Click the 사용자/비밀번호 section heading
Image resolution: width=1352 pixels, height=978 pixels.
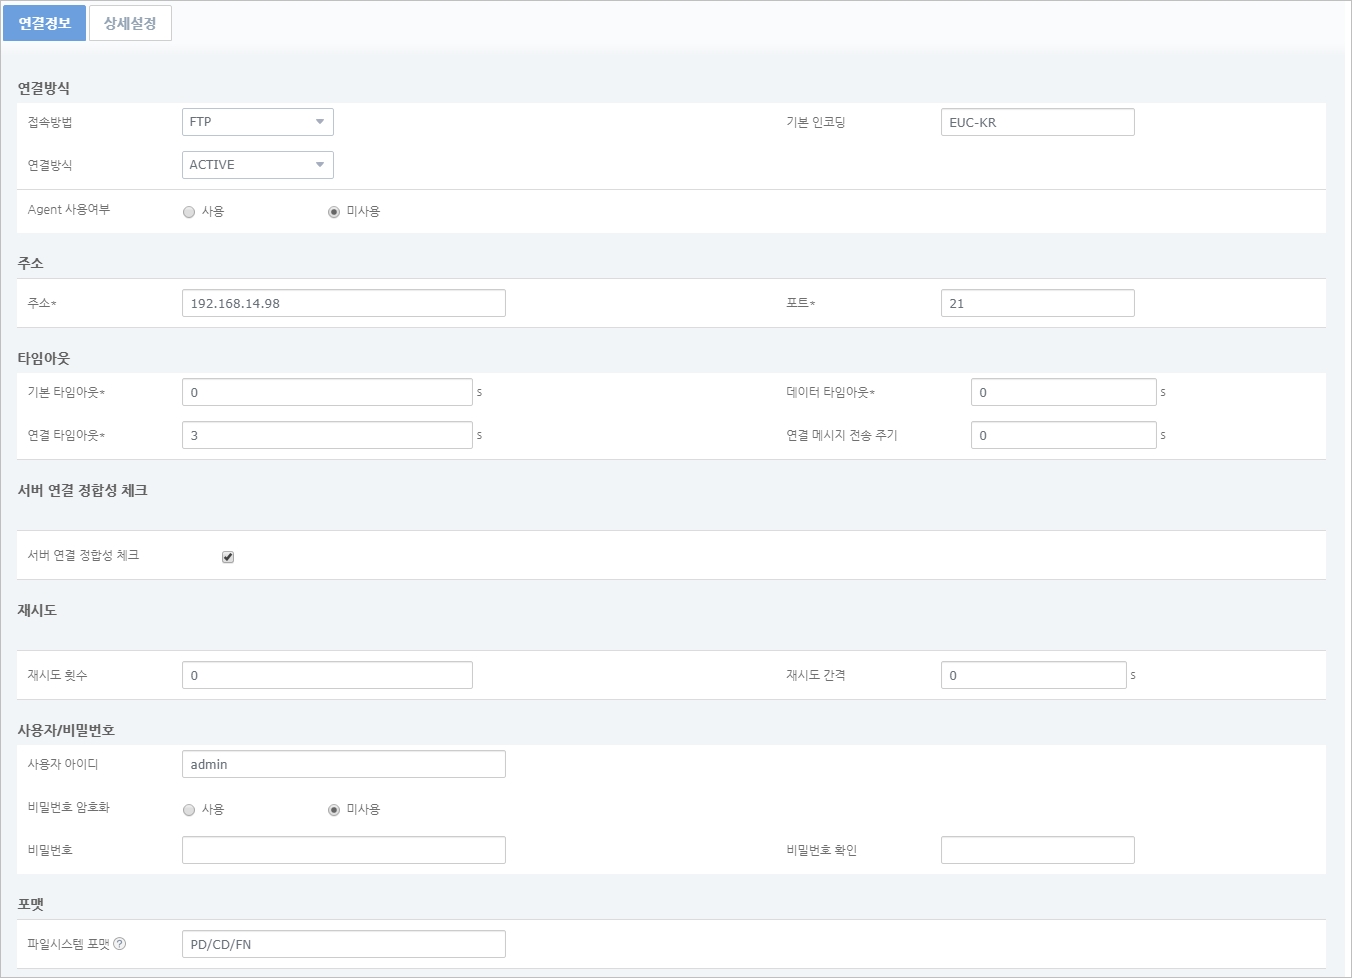[66, 730]
